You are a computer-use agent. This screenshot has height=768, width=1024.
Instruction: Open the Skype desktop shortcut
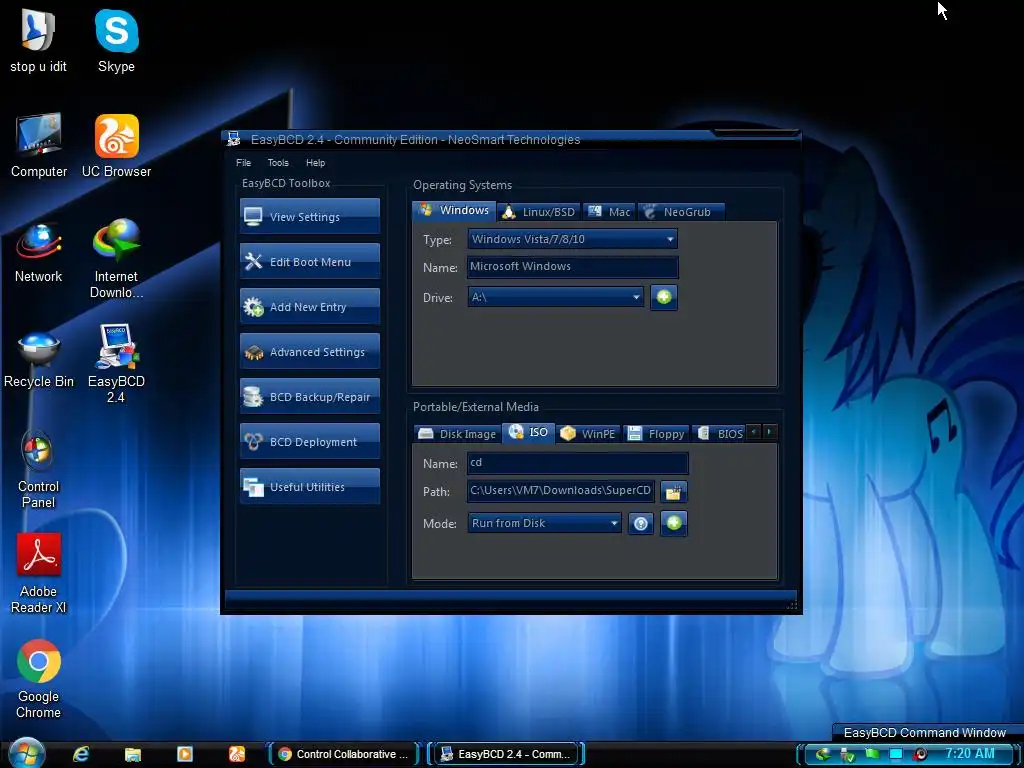116,40
